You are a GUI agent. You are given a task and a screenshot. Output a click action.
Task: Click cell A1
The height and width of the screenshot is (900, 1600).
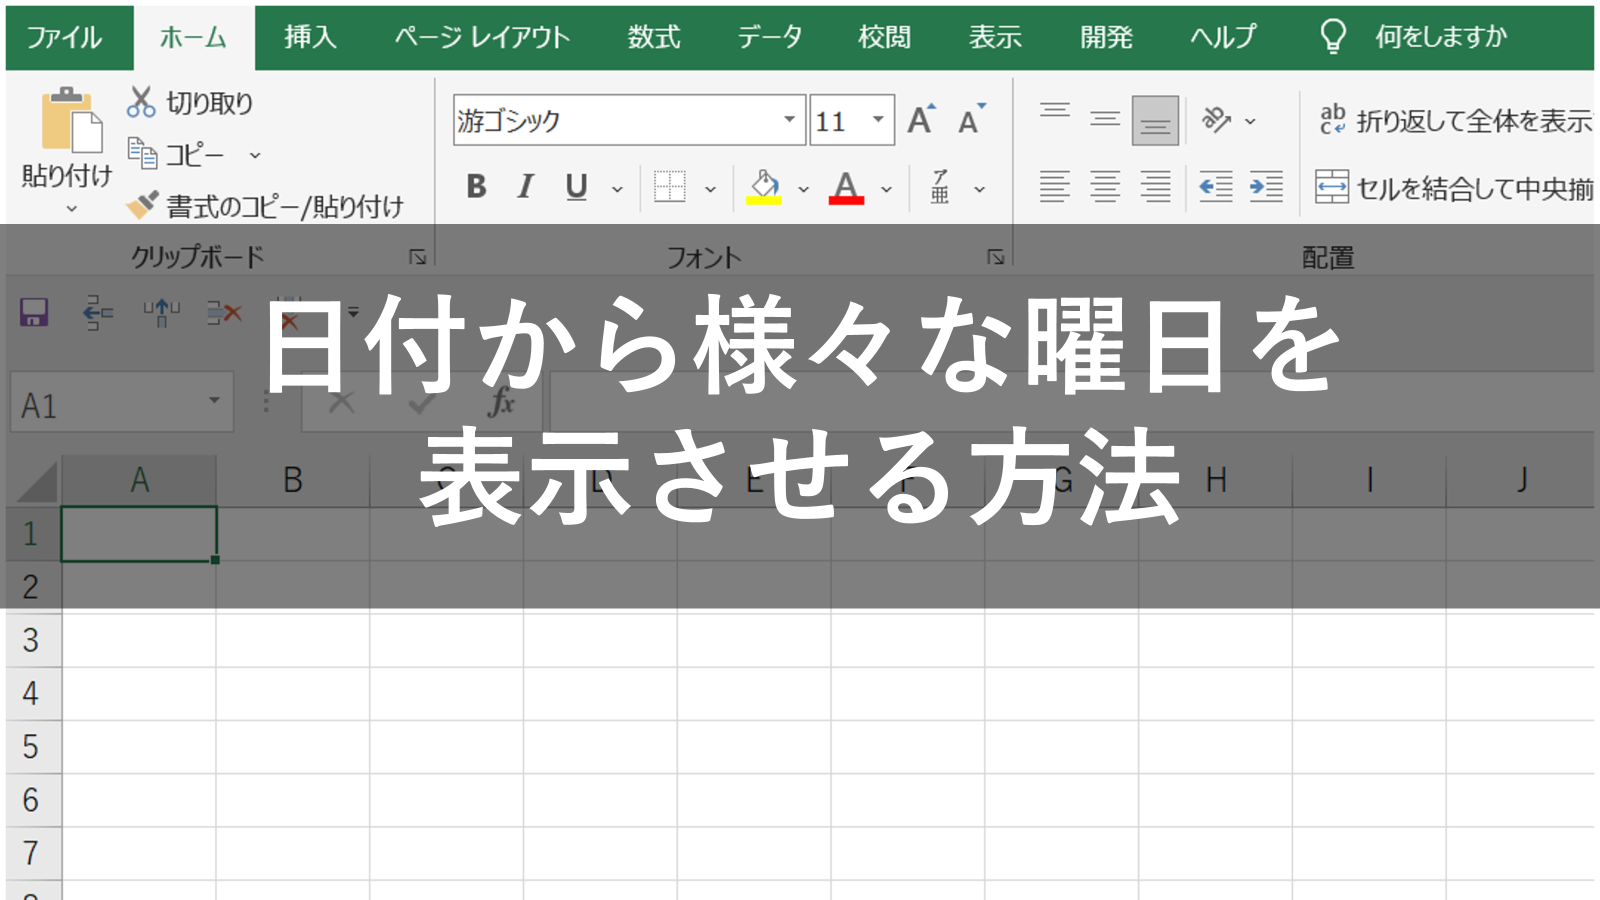(139, 533)
